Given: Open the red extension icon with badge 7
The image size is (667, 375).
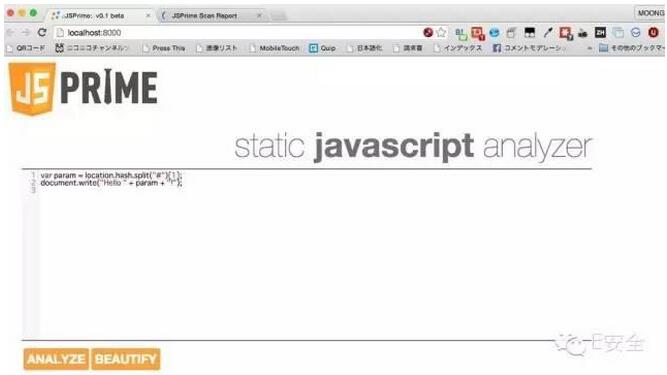Looking at the screenshot, I should tap(565, 33).
